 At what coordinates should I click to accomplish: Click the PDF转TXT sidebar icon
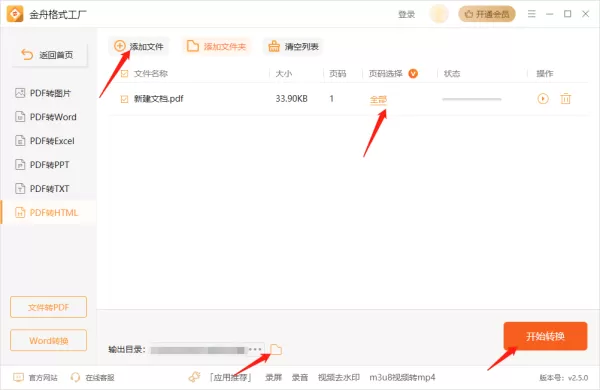pos(20,189)
